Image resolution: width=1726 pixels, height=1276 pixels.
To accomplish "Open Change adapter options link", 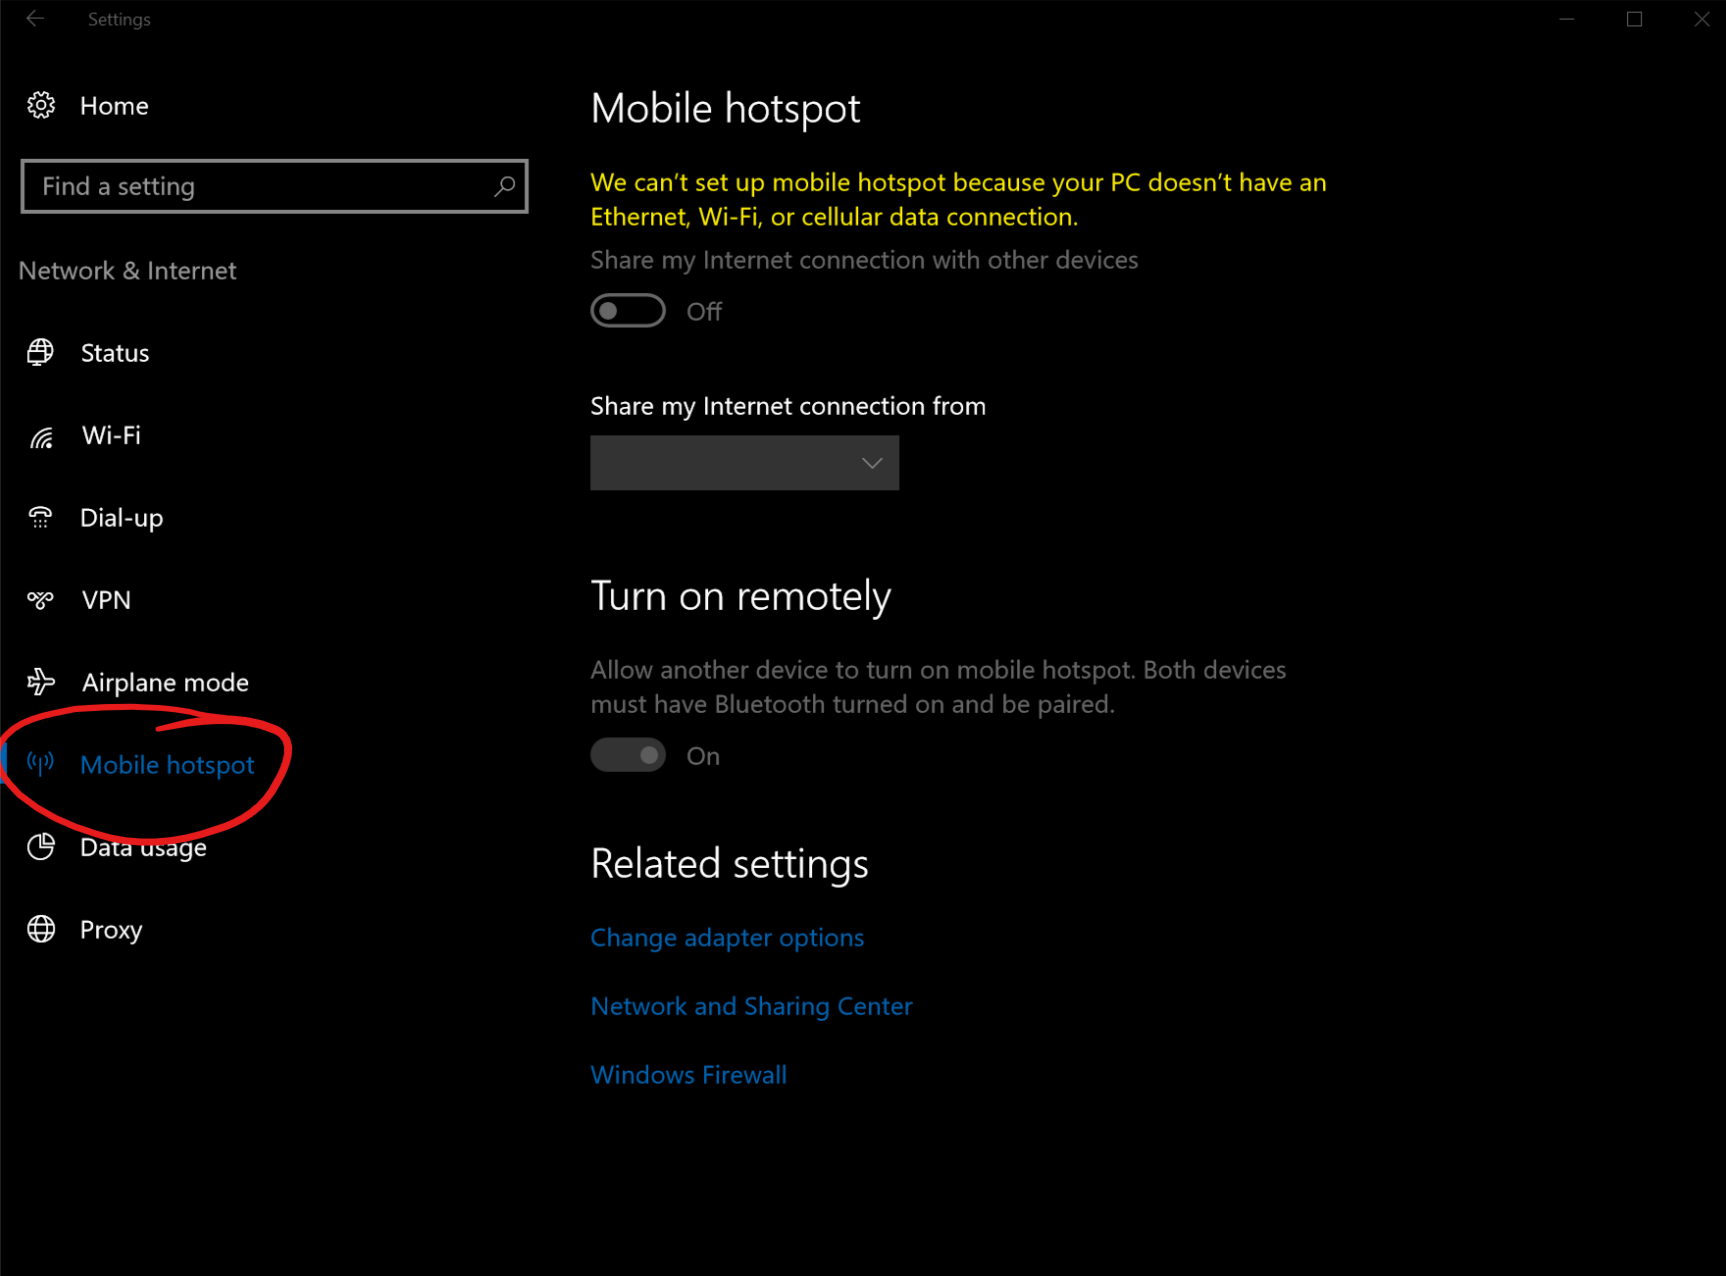I will [x=727, y=938].
